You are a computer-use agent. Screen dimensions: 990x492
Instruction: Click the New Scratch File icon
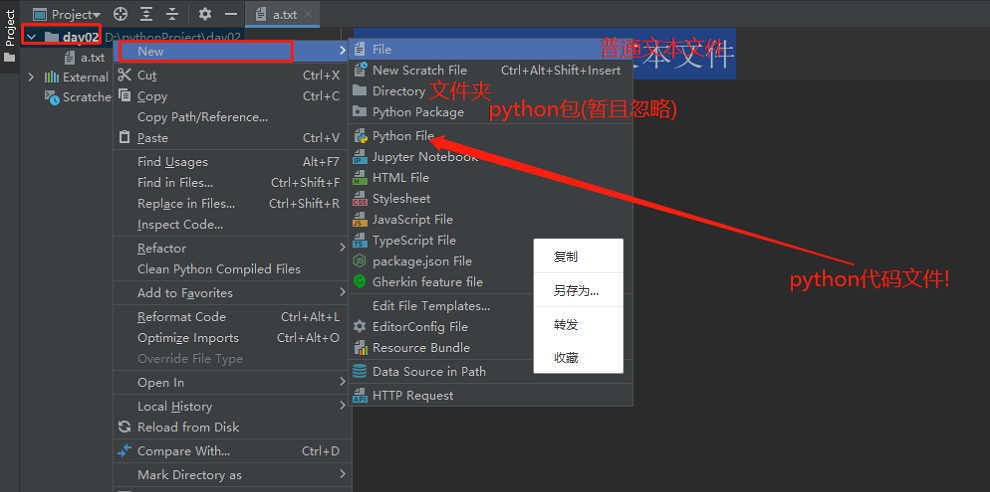(359, 70)
